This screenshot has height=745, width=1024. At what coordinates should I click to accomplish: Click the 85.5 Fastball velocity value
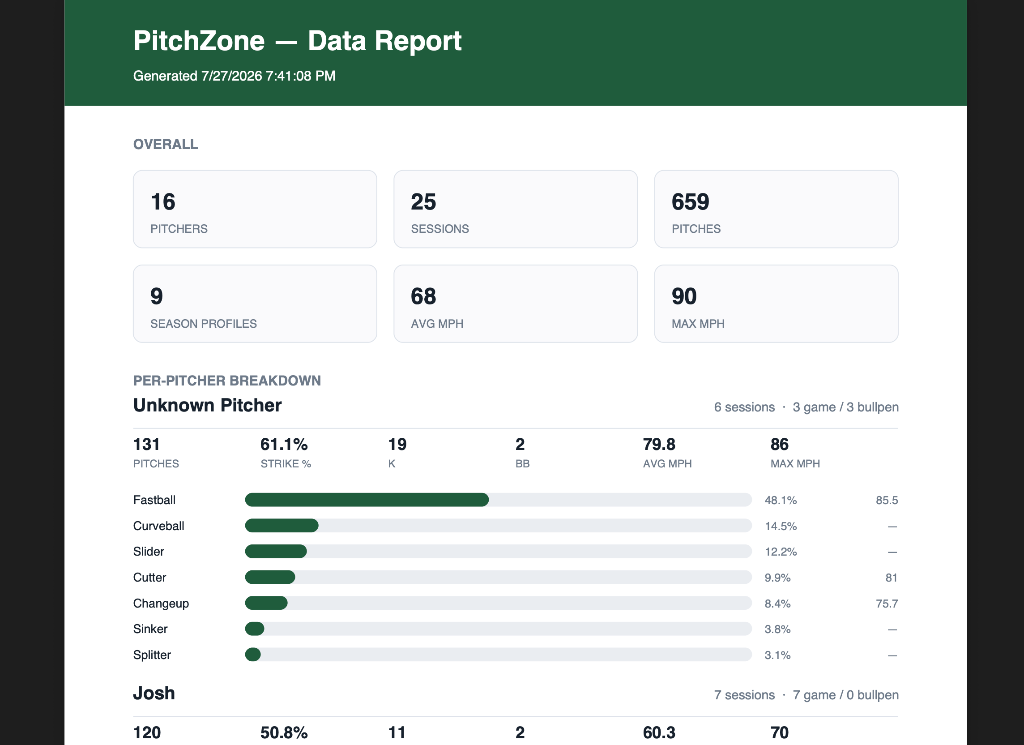click(887, 500)
